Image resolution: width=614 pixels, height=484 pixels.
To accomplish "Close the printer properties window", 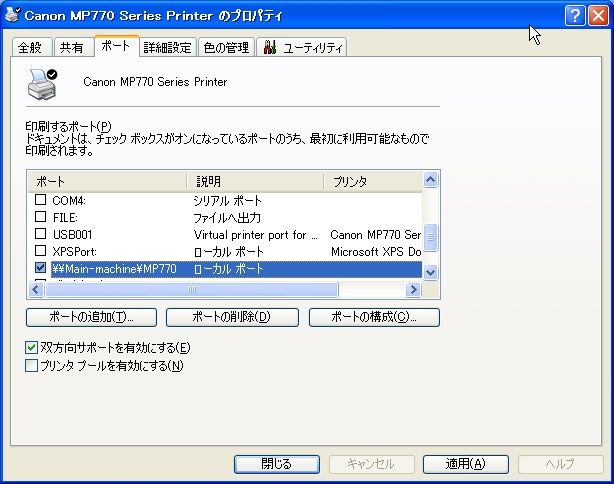I will 598,16.
